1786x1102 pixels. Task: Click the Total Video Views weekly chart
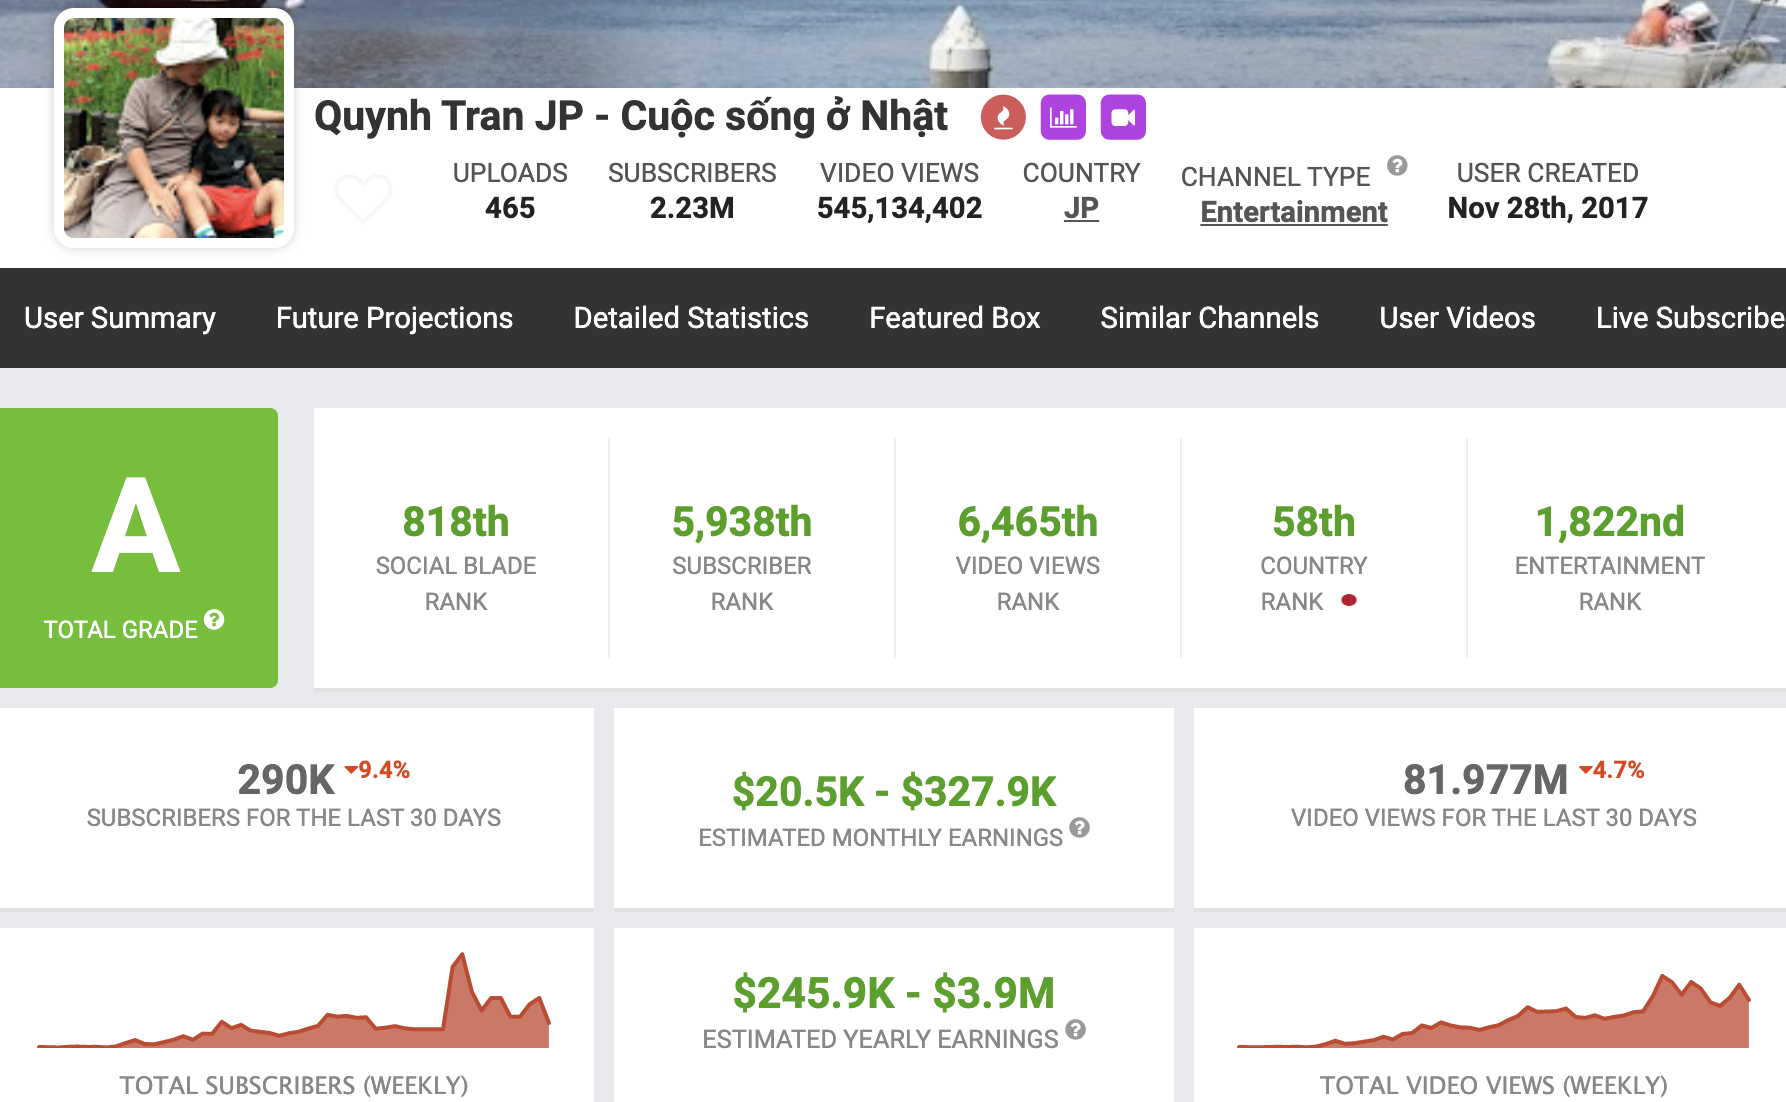point(1493,1010)
